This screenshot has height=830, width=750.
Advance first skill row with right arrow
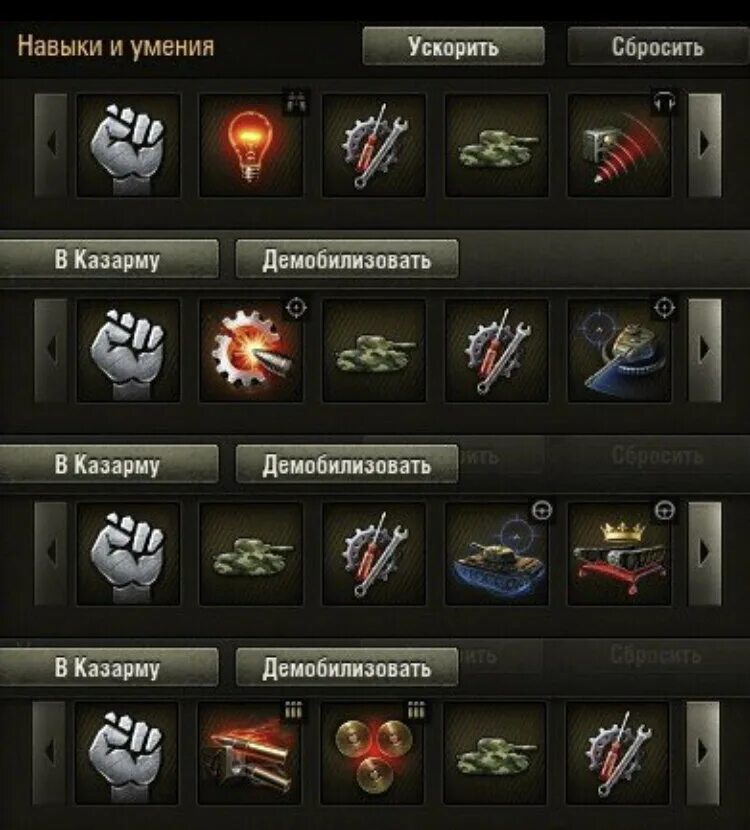point(704,145)
